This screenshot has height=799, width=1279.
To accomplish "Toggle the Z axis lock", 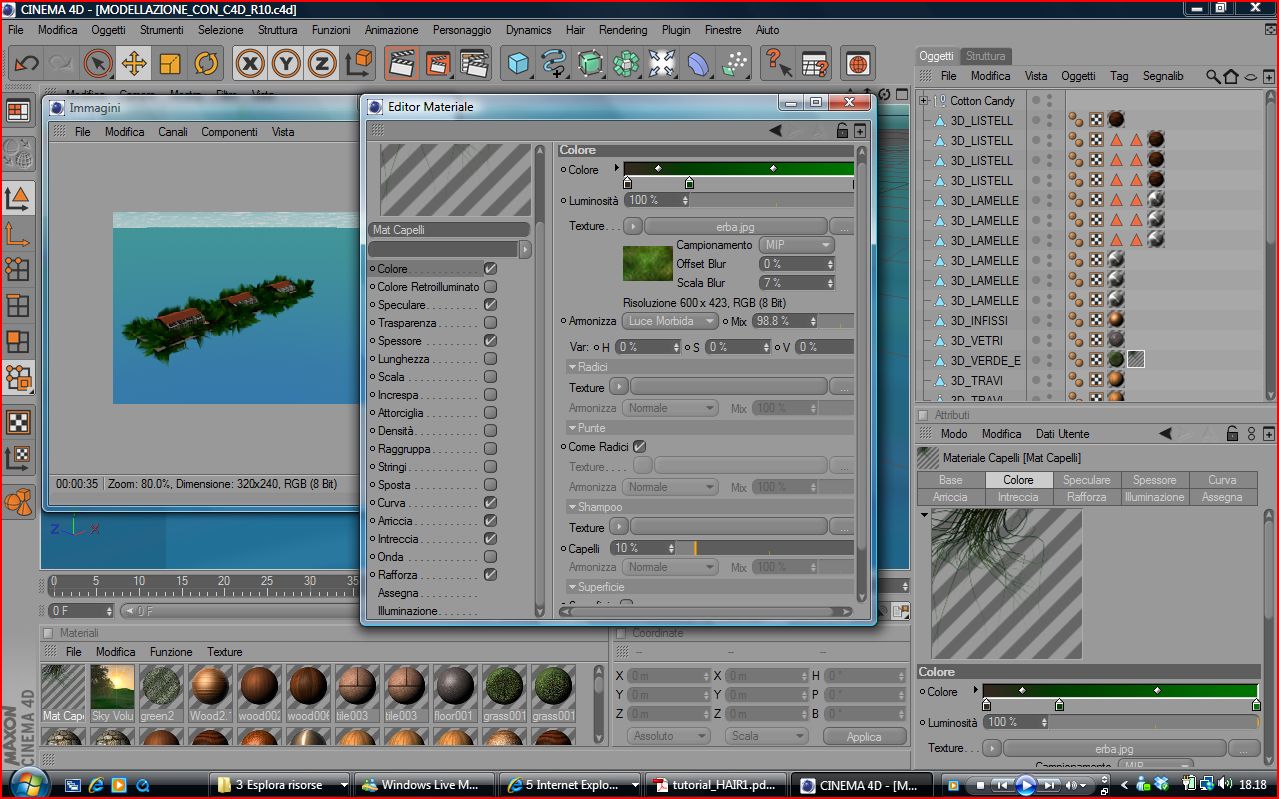I will click(321, 64).
